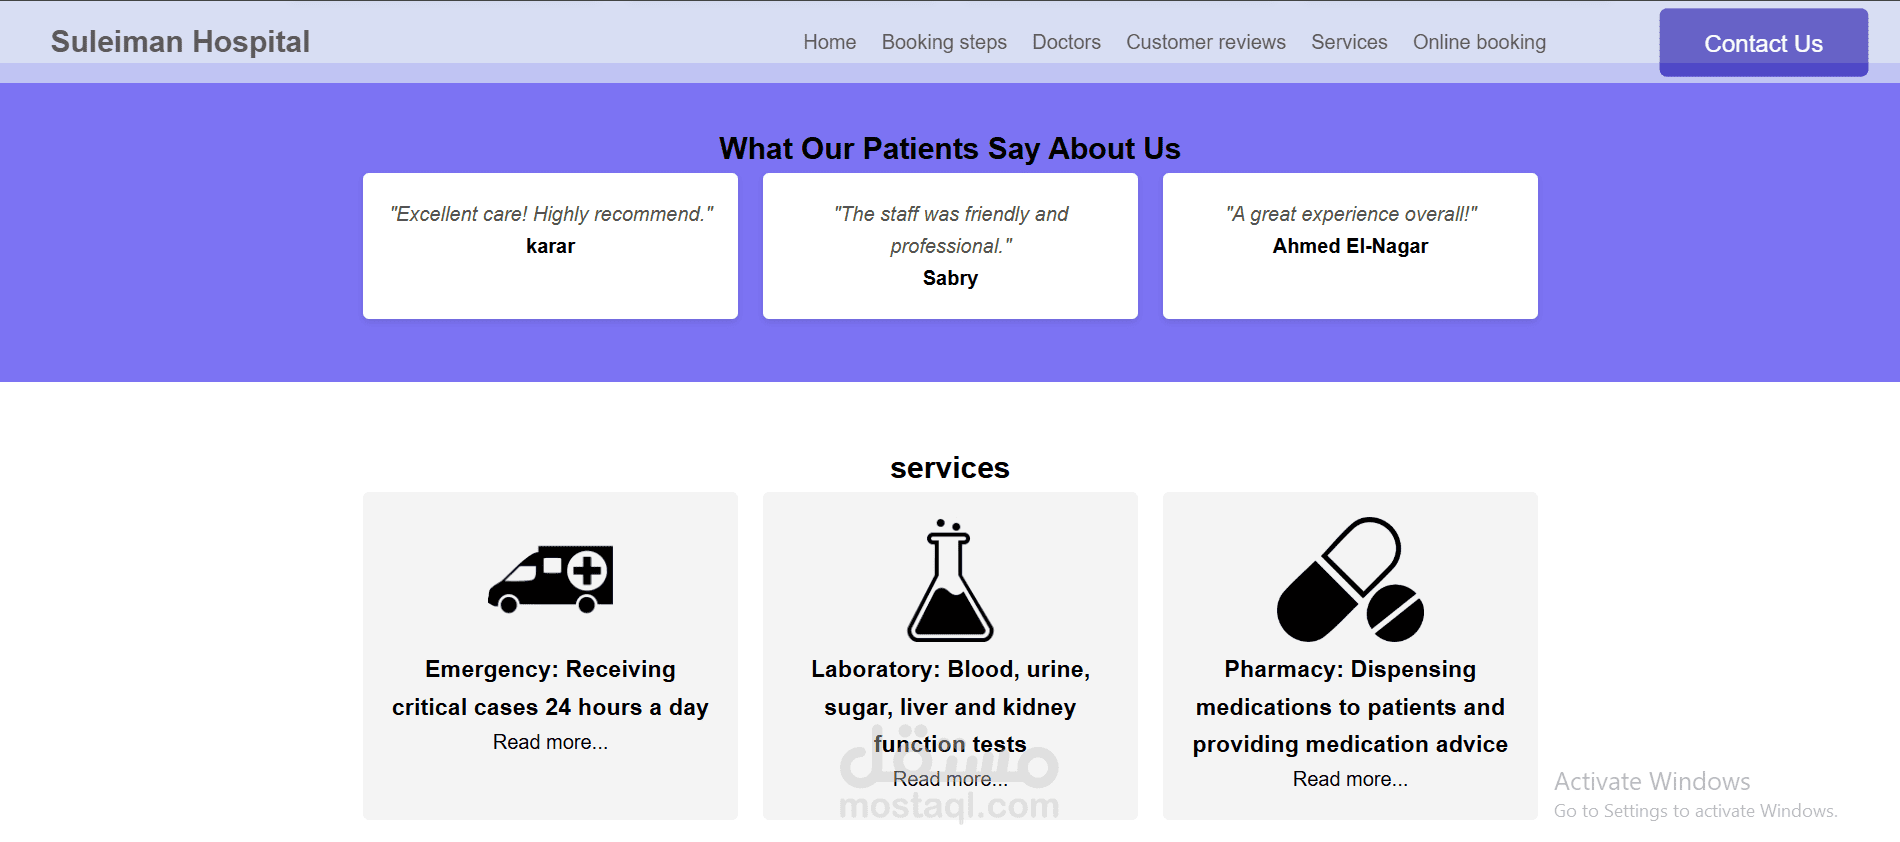Open the Doctors nav item
This screenshot has height=842, width=1900.
pyautogui.click(x=1066, y=42)
